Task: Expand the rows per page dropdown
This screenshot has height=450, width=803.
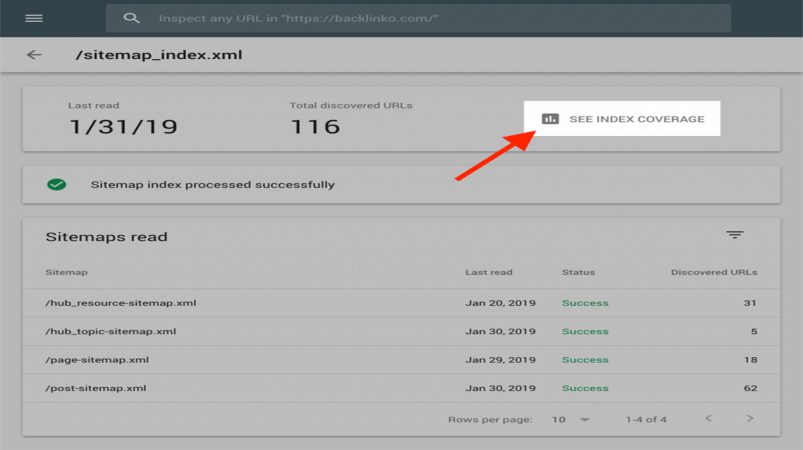Action: tap(584, 420)
